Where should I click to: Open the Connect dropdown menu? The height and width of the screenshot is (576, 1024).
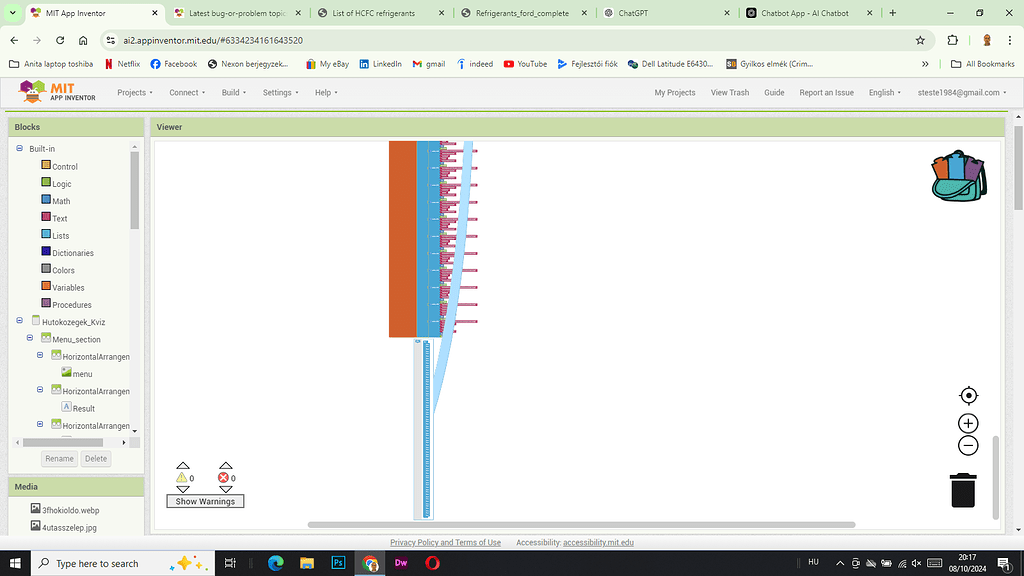(187, 93)
